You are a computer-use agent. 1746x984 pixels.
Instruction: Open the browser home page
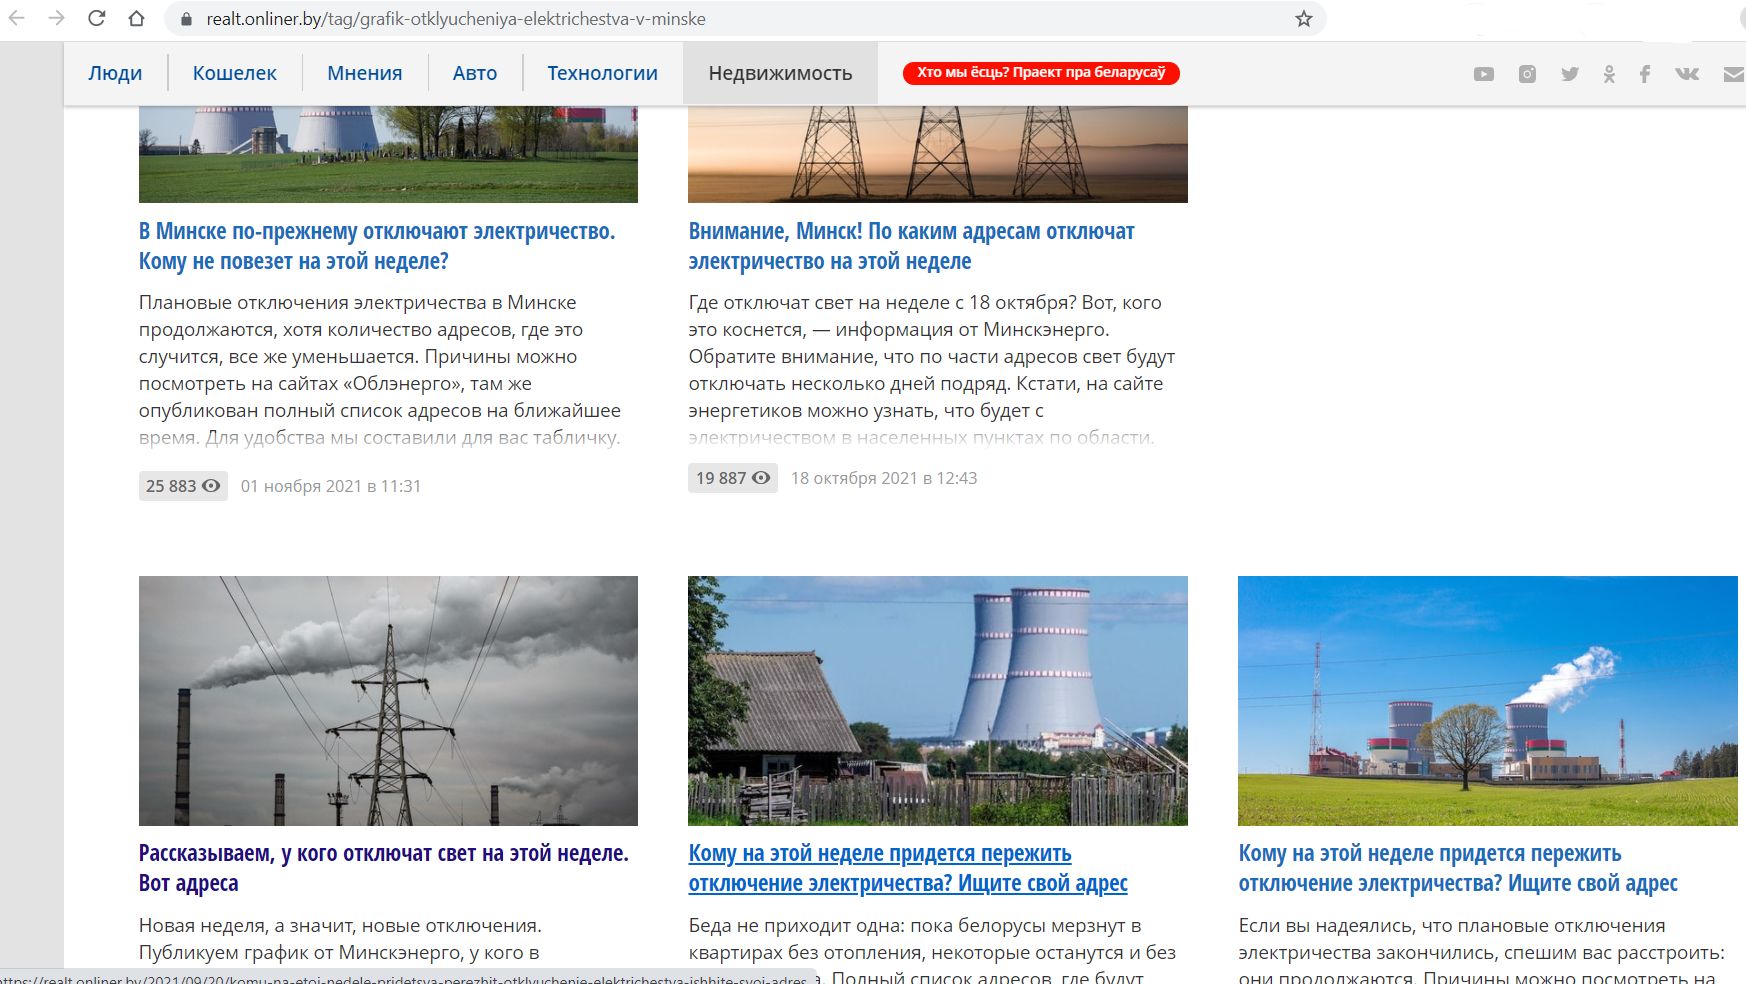pyautogui.click(x=137, y=18)
